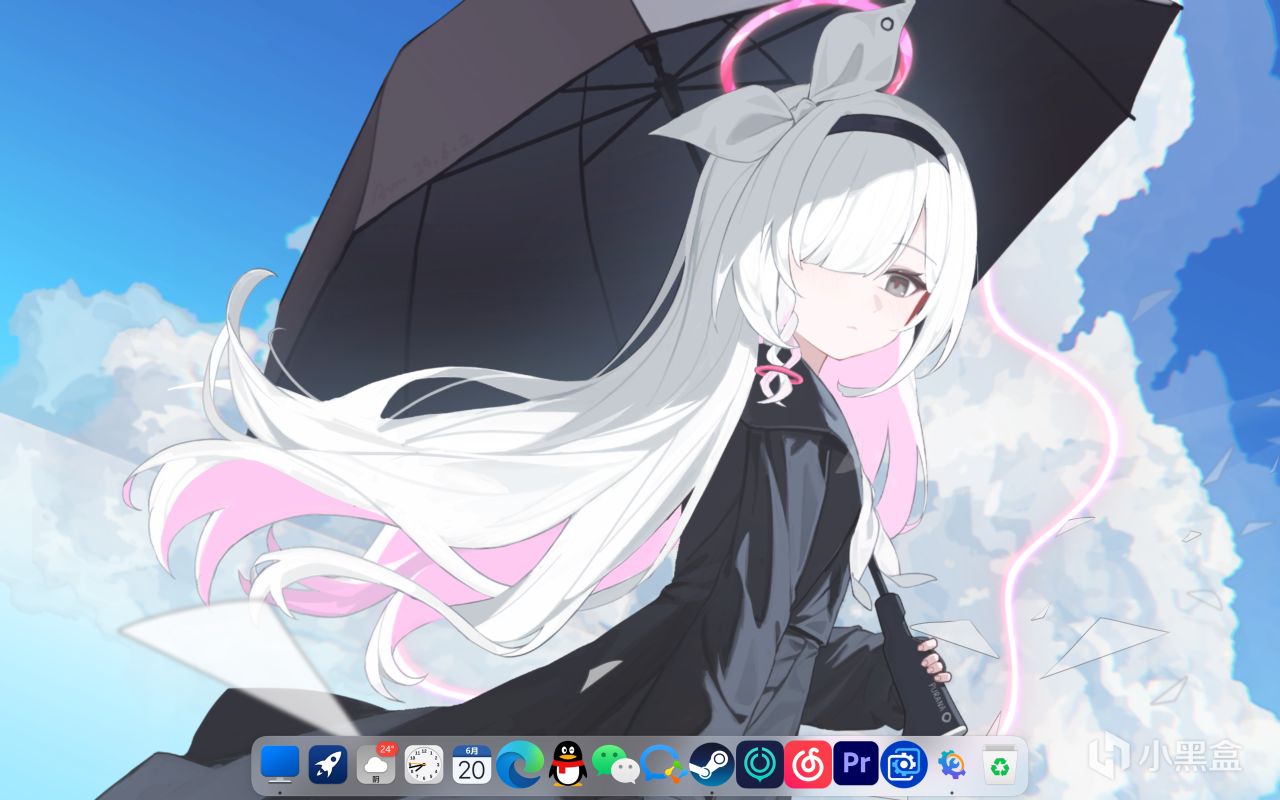1280x800 pixels.
Task: Open the blue chat bubble WeCom icon
Action: [663, 764]
